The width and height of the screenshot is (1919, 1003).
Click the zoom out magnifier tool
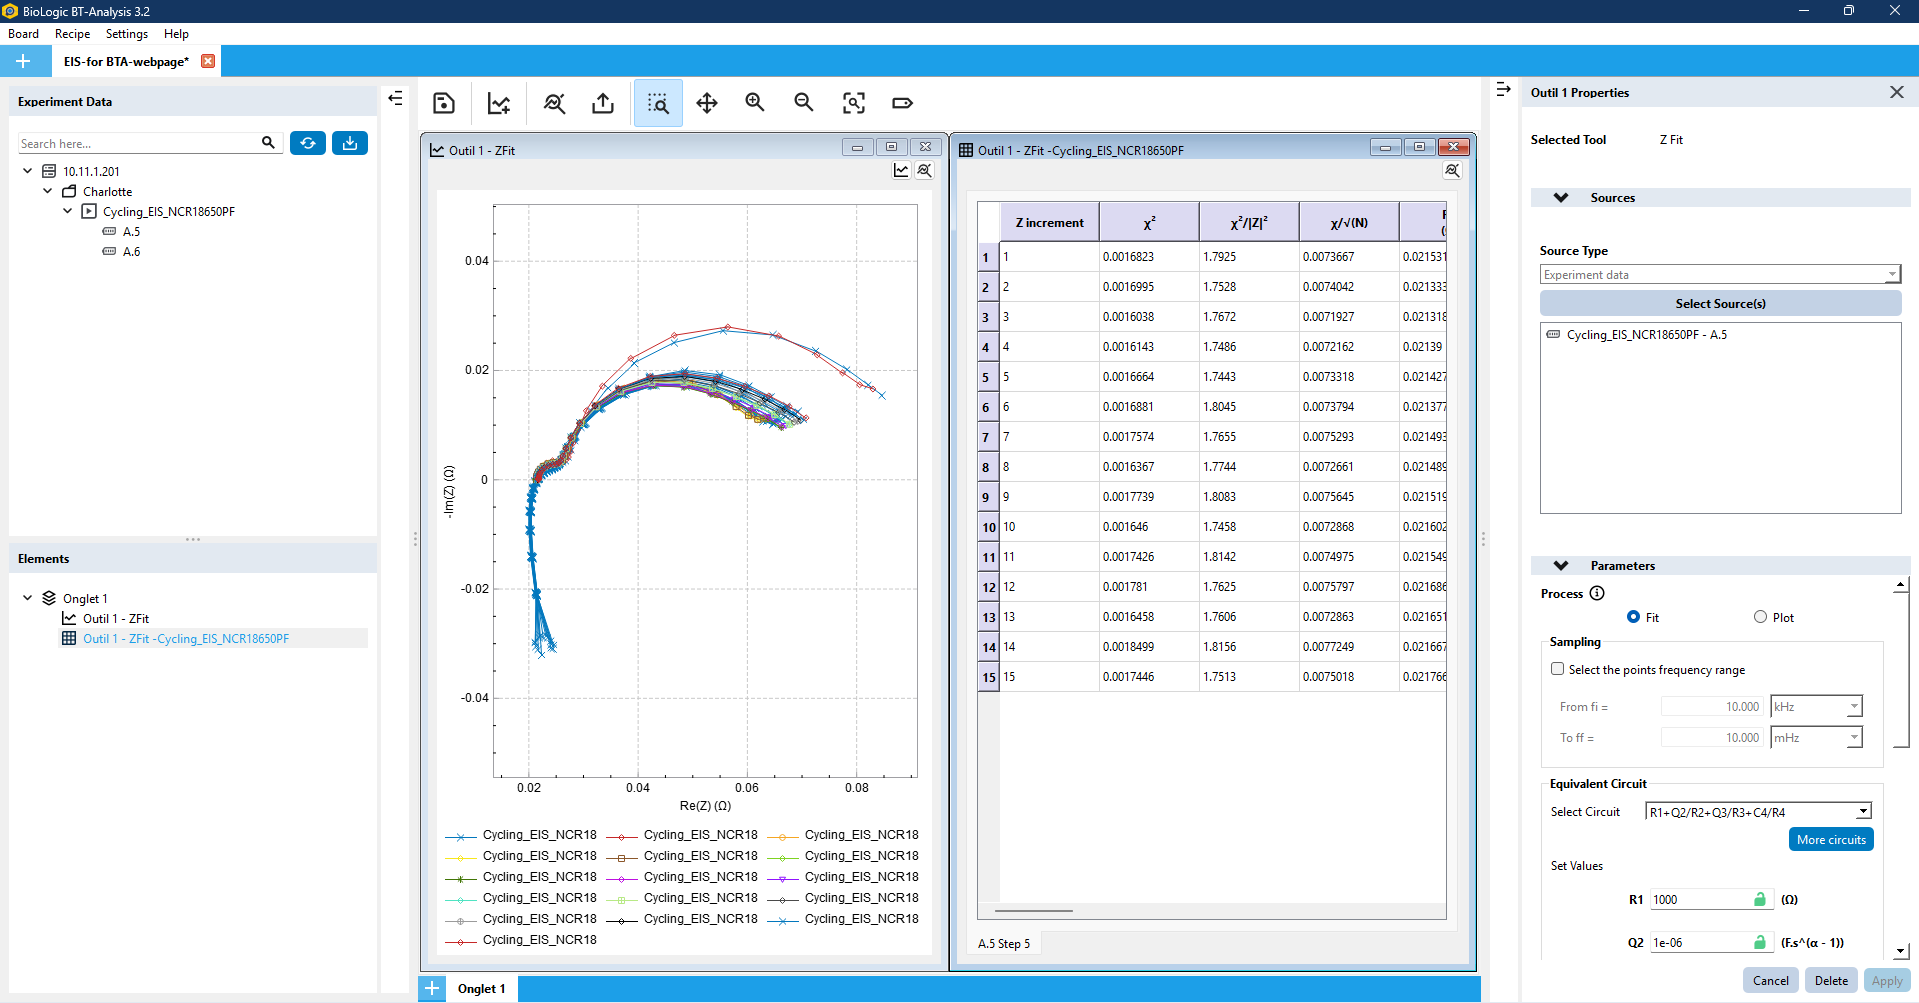(x=804, y=103)
